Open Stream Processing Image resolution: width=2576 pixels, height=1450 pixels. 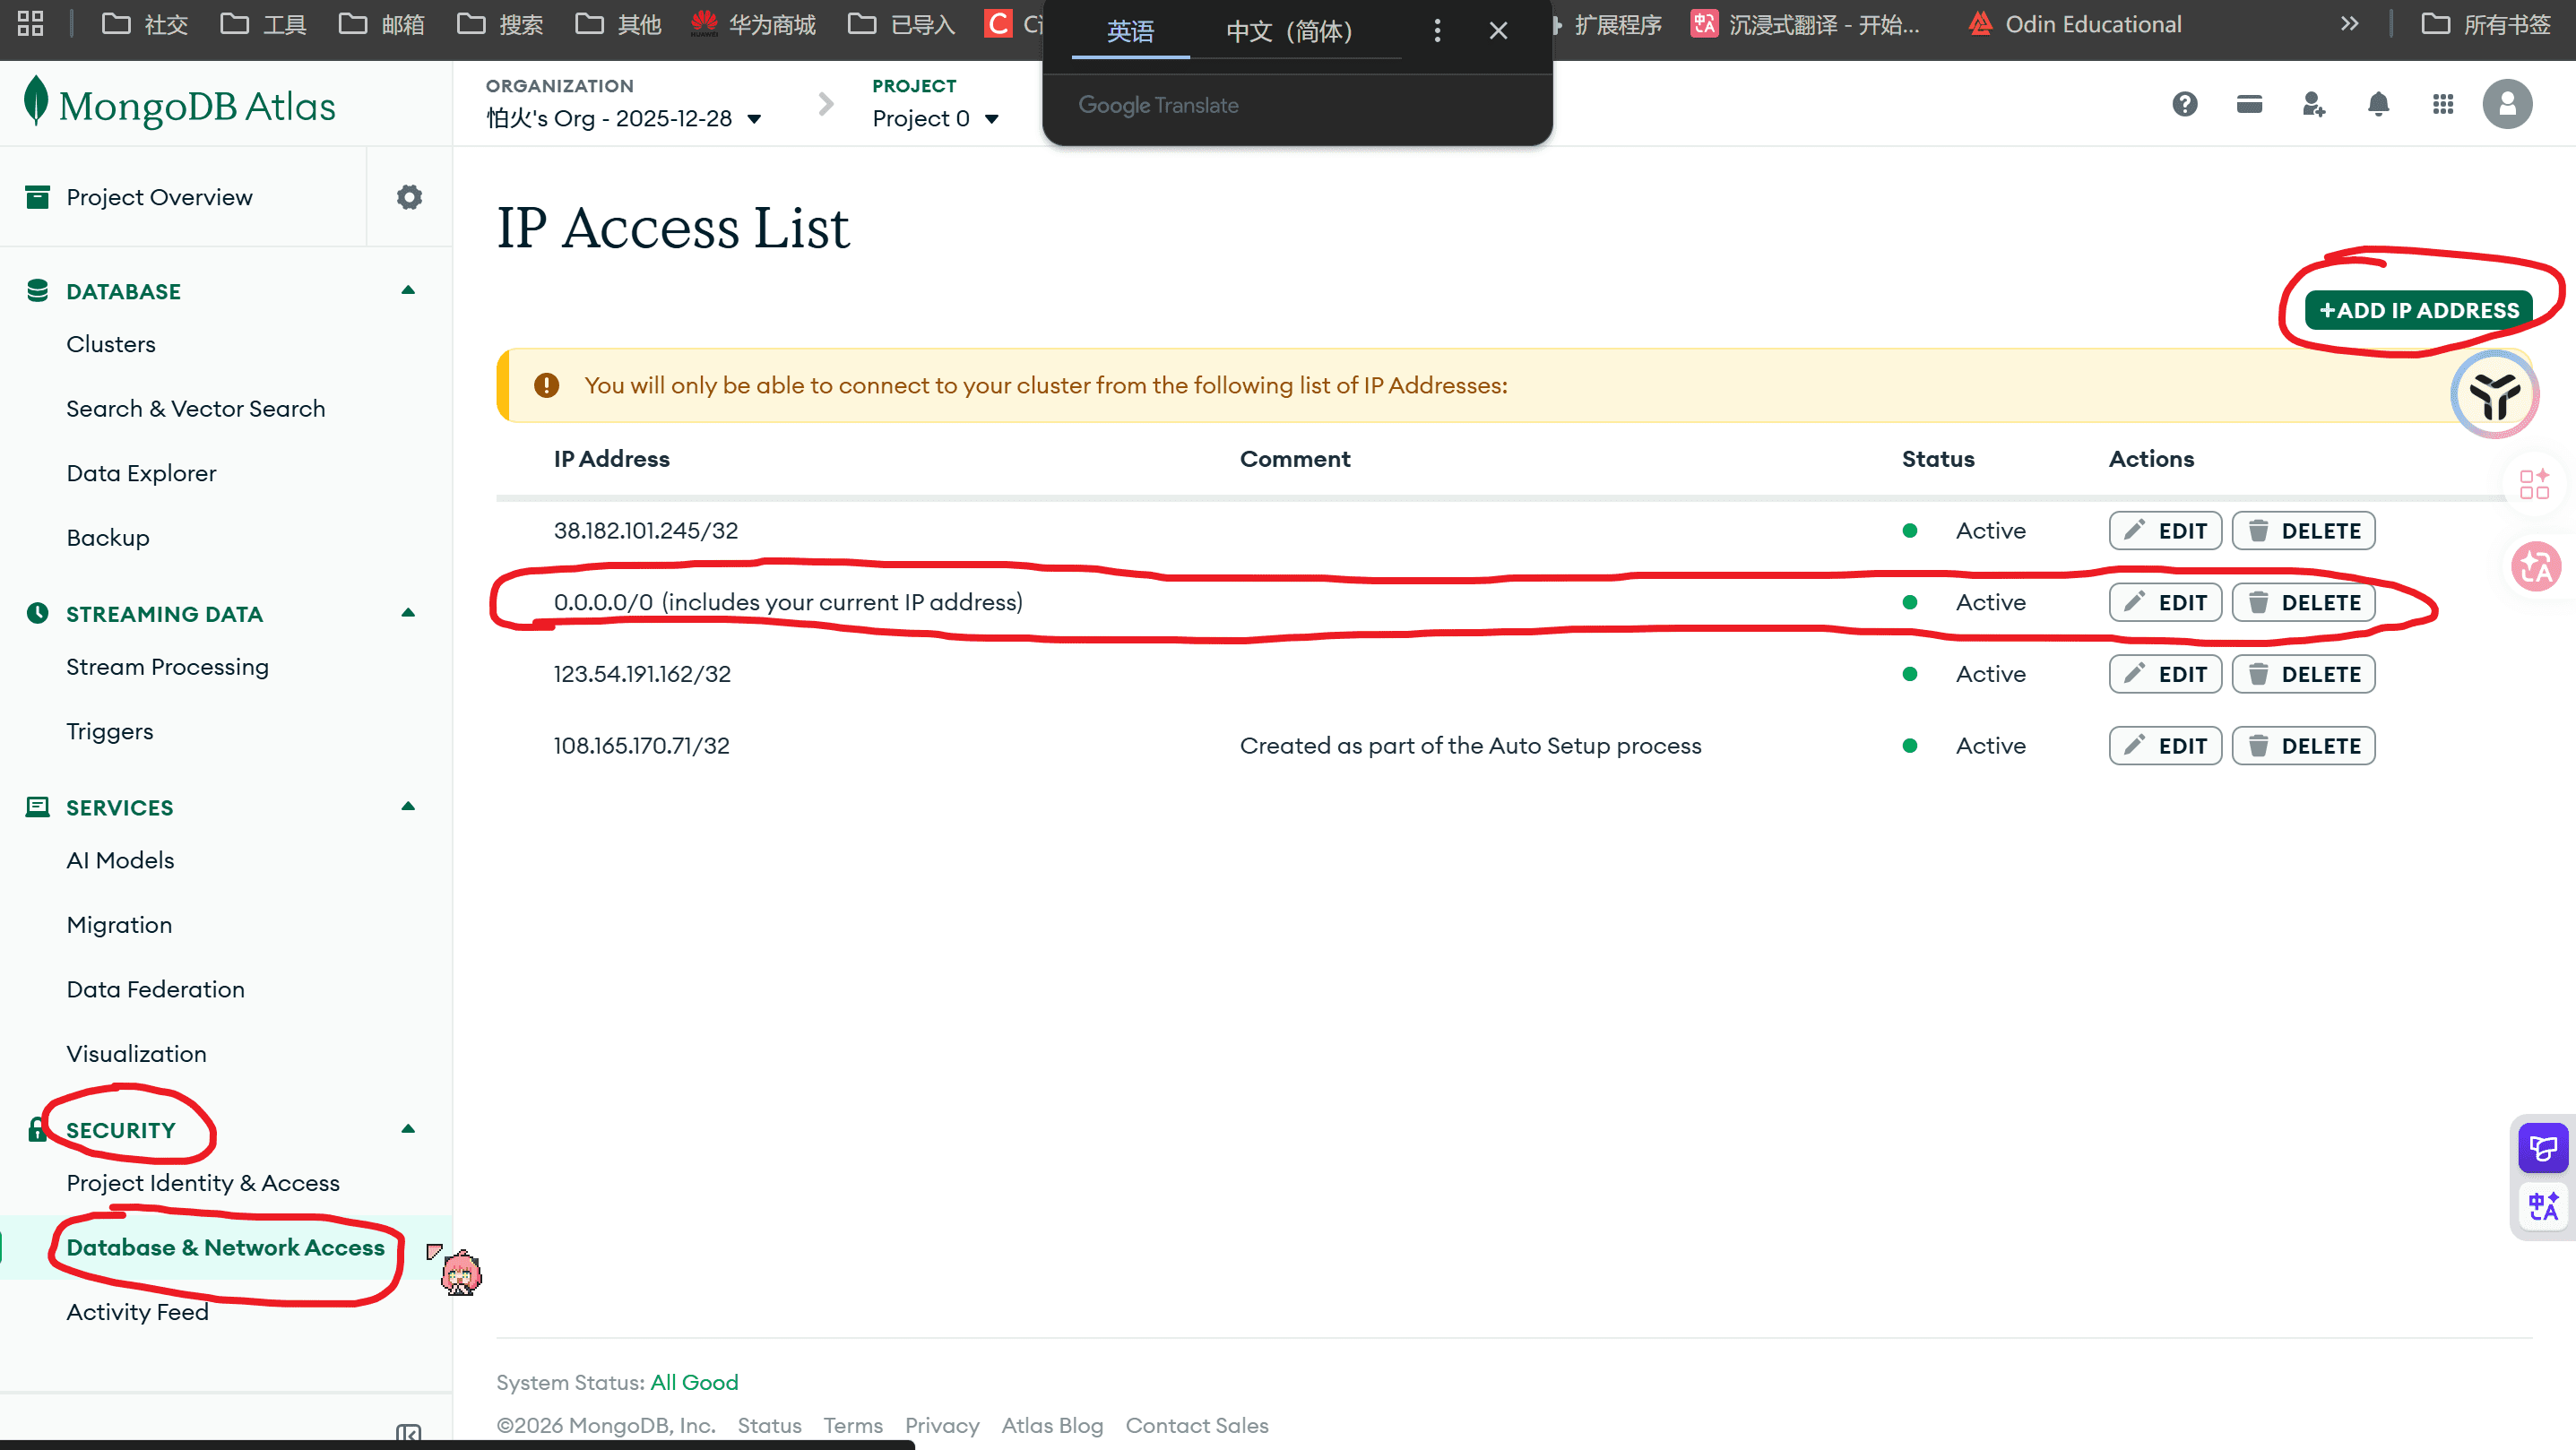coord(167,666)
